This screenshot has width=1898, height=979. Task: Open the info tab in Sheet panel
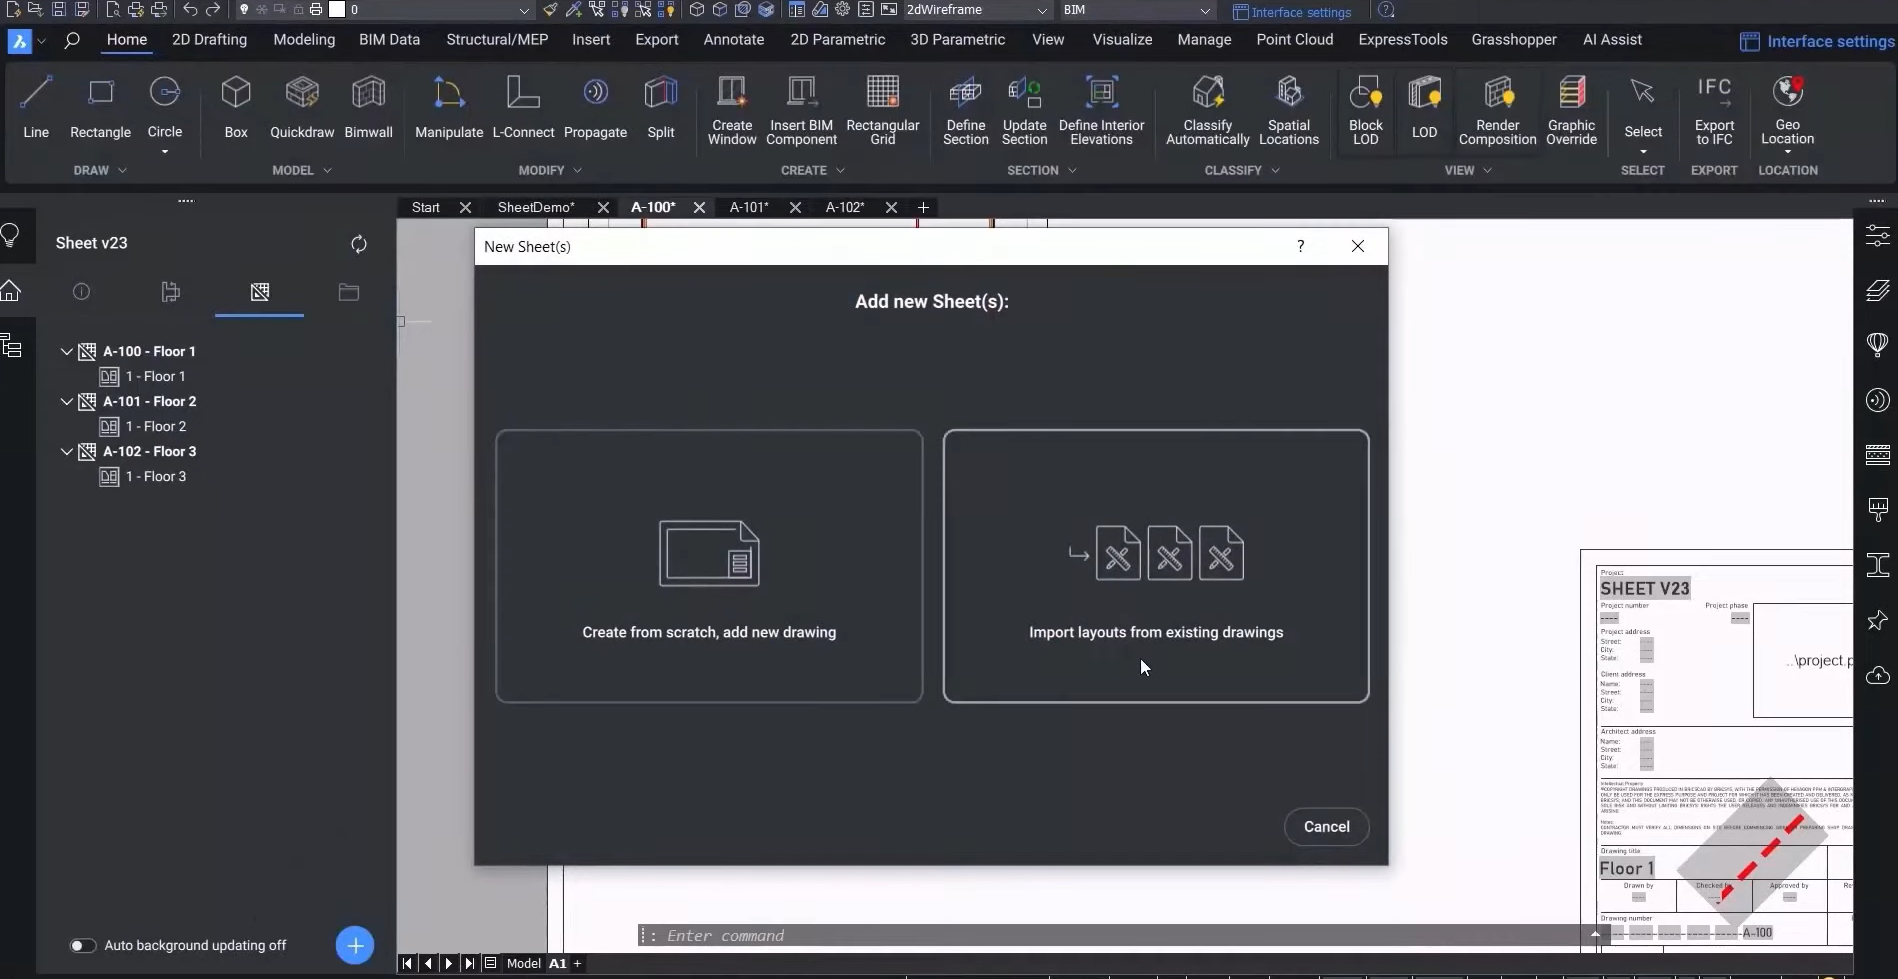click(x=82, y=292)
